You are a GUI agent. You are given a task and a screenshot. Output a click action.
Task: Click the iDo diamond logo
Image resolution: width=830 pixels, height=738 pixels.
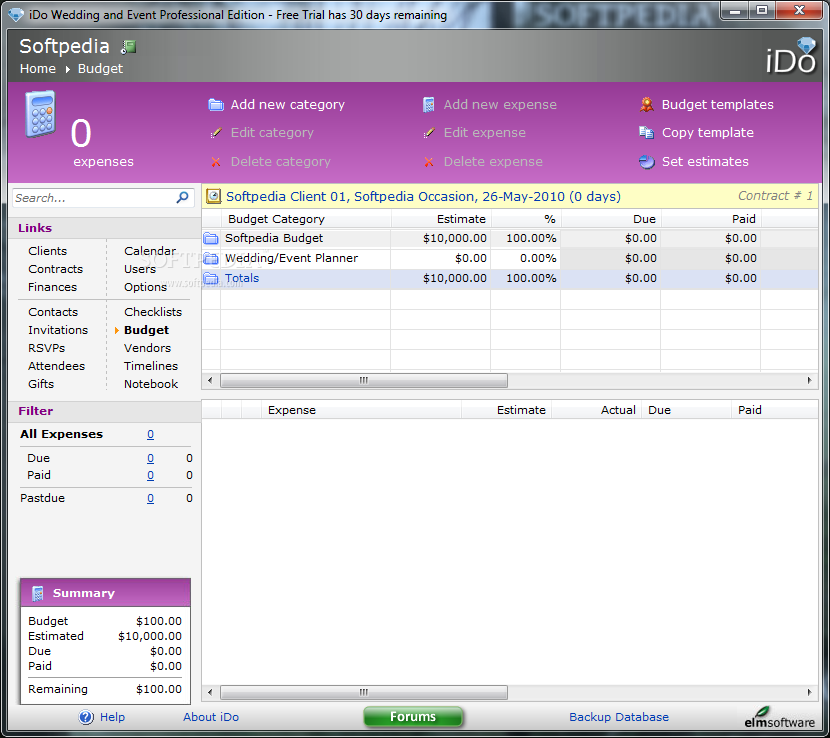point(791,57)
